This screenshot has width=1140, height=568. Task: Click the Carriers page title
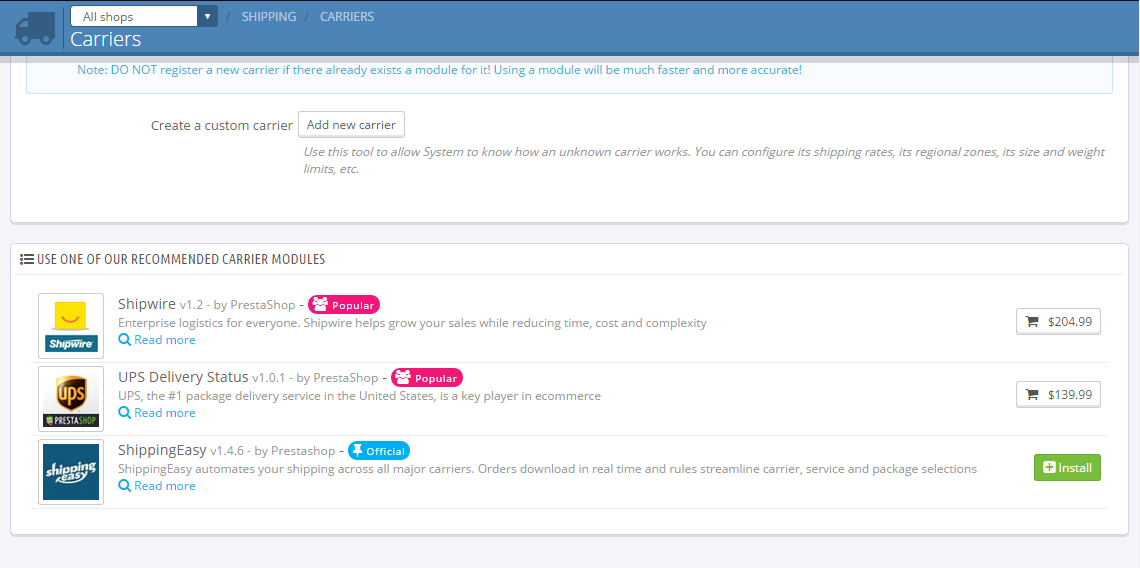(x=105, y=39)
